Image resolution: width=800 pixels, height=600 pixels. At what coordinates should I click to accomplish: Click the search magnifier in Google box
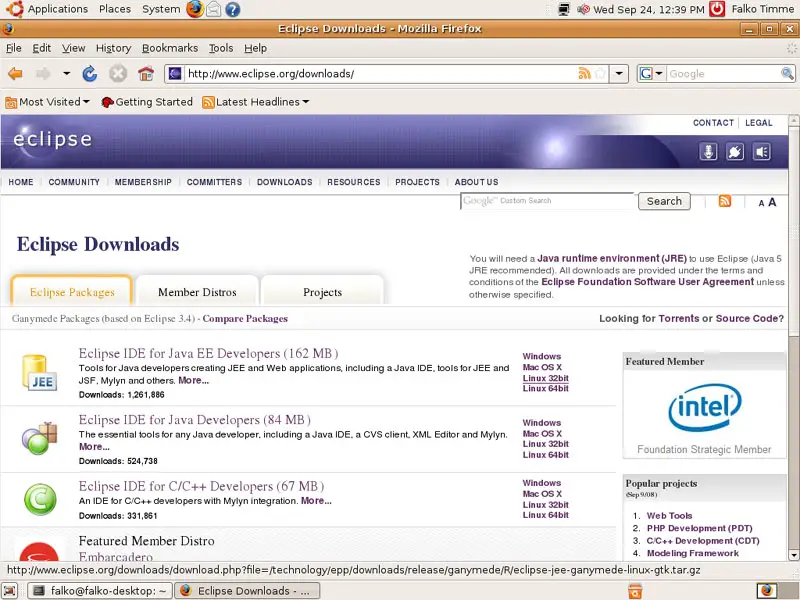pos(787,73)
